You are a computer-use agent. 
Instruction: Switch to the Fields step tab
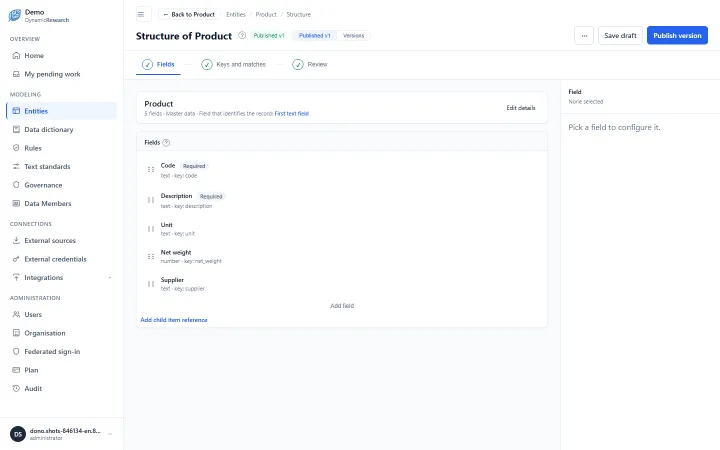click(158, 64)
